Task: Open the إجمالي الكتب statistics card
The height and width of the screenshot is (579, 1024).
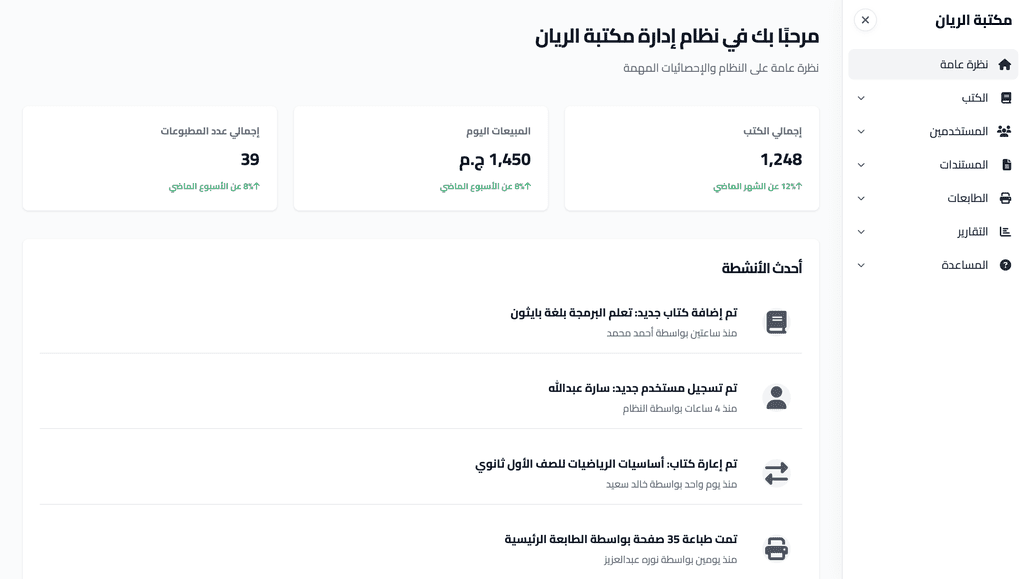Action: (691, 158)
